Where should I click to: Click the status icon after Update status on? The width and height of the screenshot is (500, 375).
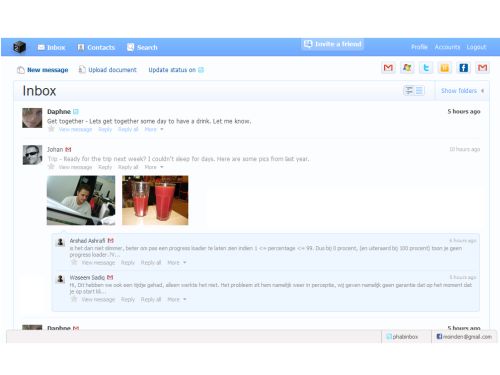point(201,70)
